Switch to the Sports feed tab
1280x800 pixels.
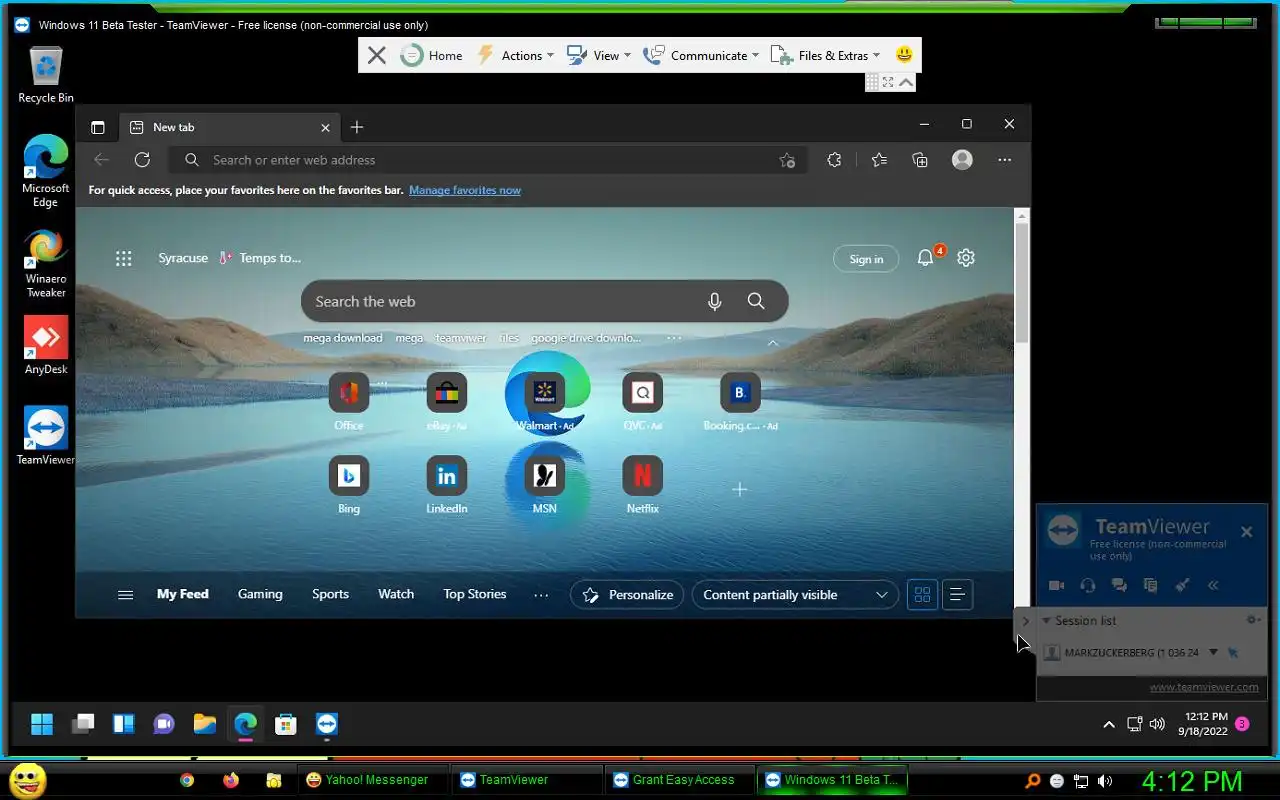point(330,594)
